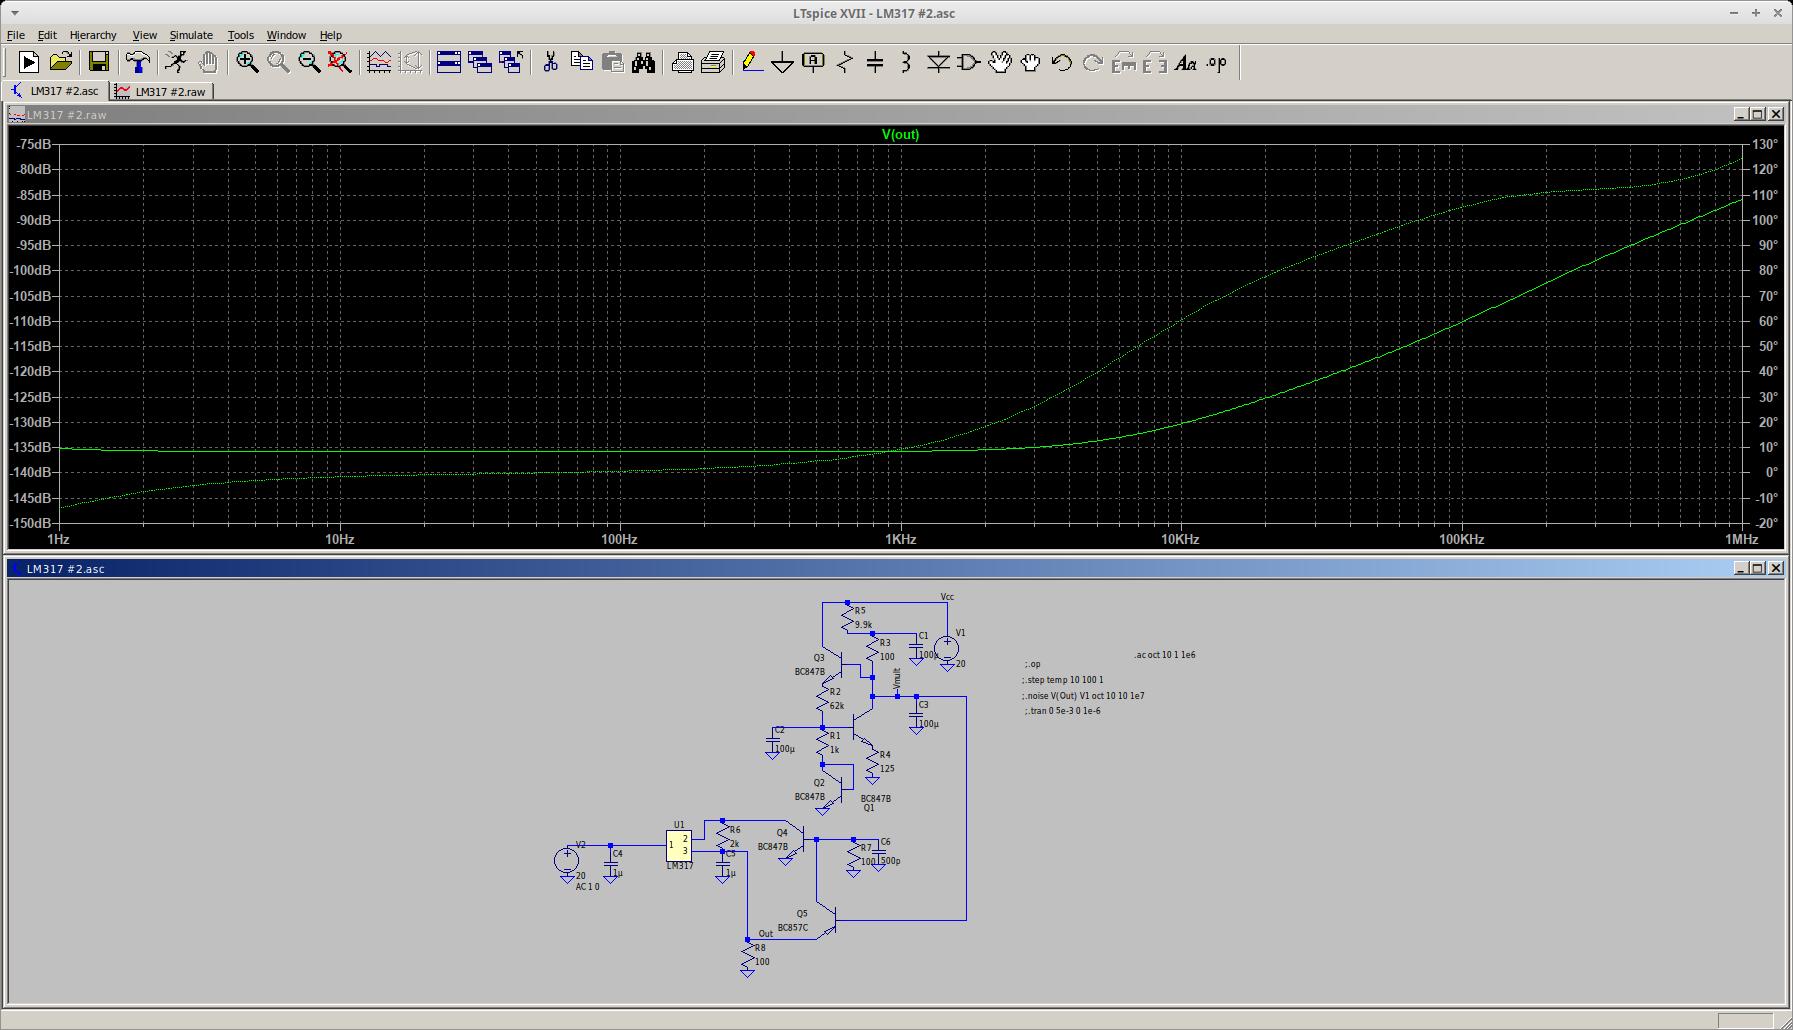Halt the simulation with the hand icon
1793x1030 pixels.
click(x=207, y=62)
